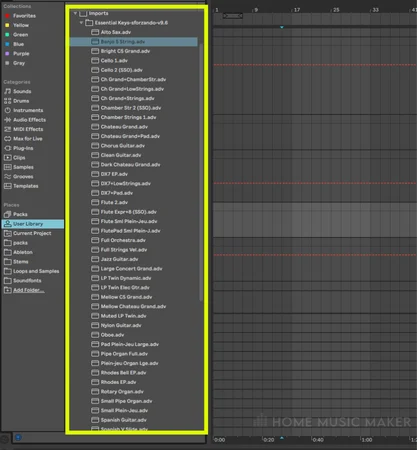Select the Alto Sax.adv preset
The height and width of the screenshot is (450, 417).
pos(116,32)
